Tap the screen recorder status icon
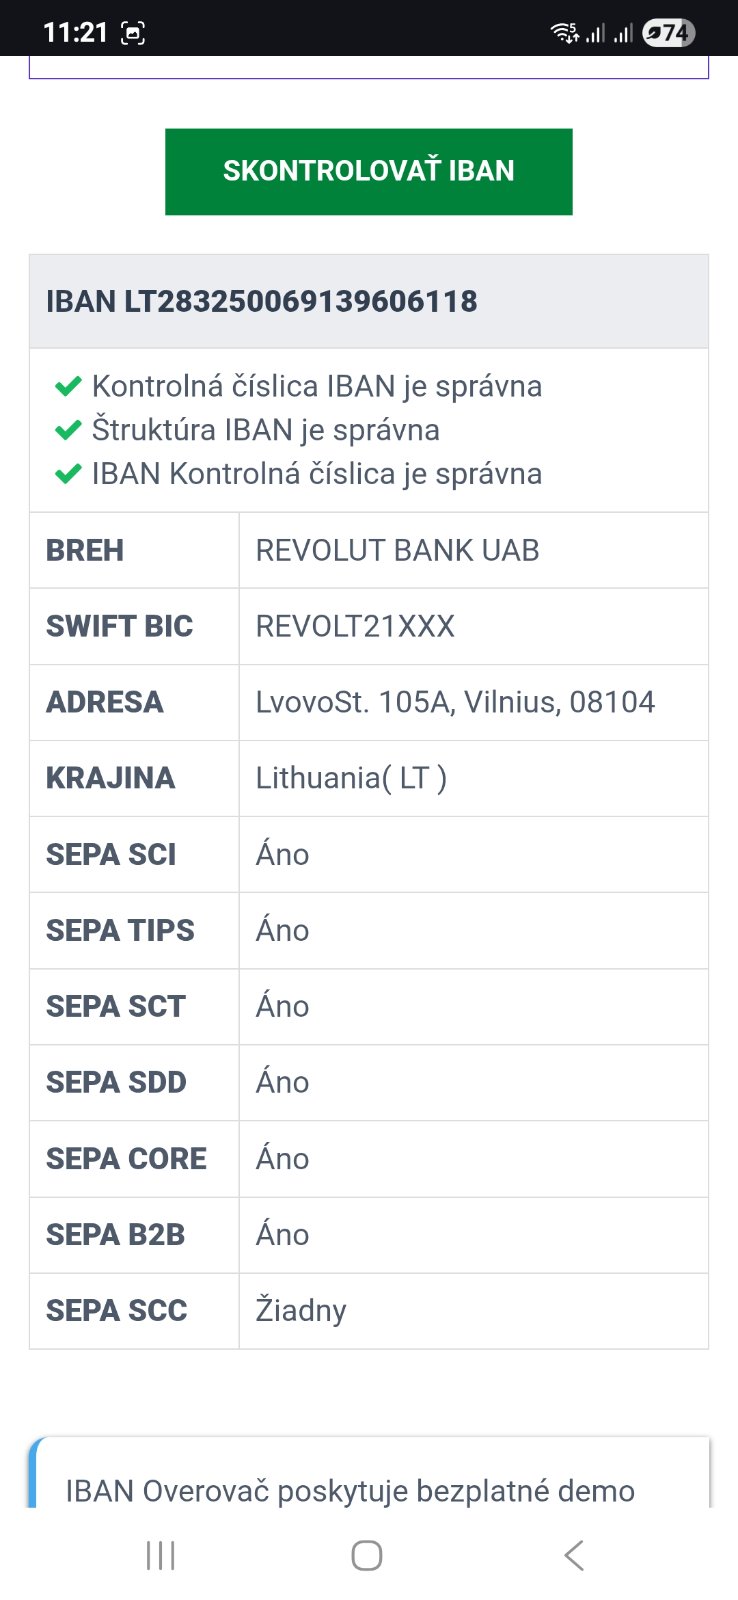The width and height of the screenshot is (738, 1600). pyautogui.click(x=133, y=33)
